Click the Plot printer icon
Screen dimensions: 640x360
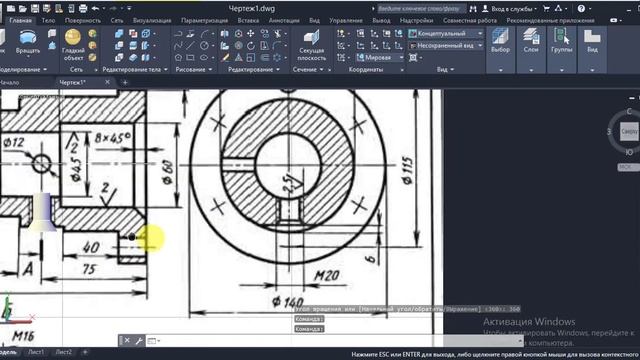point(83,8)
